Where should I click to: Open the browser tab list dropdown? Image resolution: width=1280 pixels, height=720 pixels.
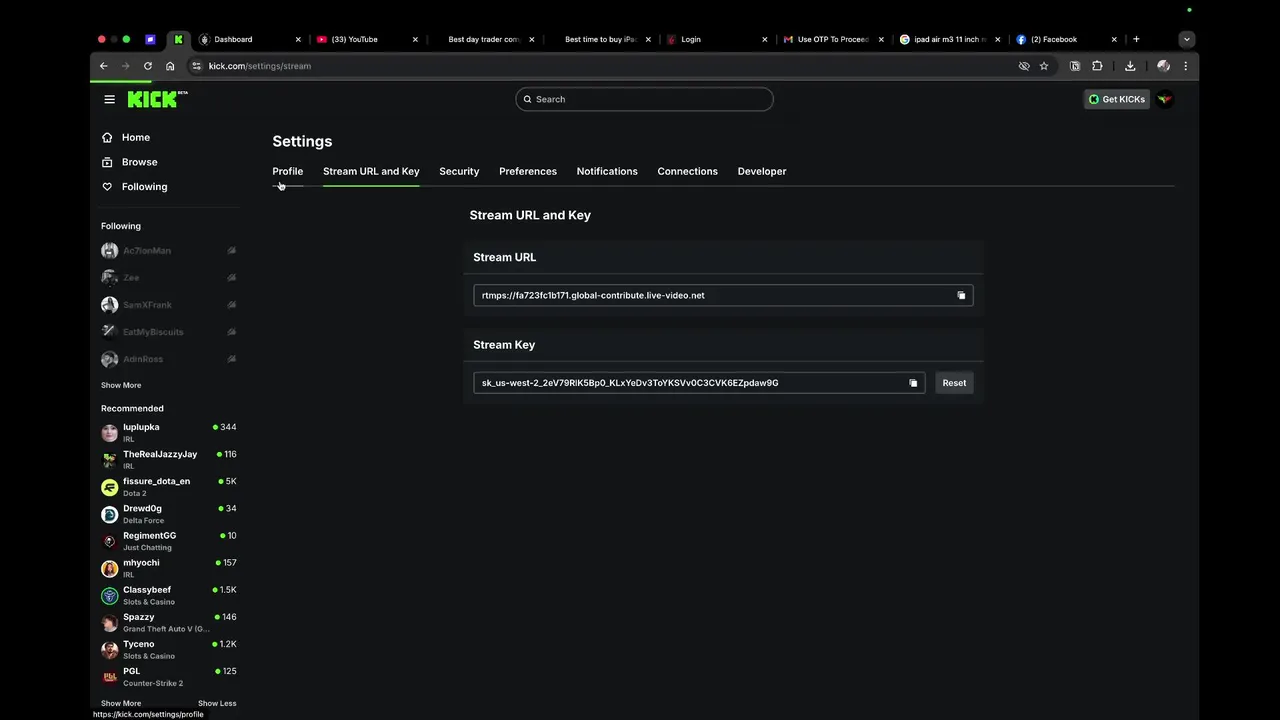pos(1186,39)
